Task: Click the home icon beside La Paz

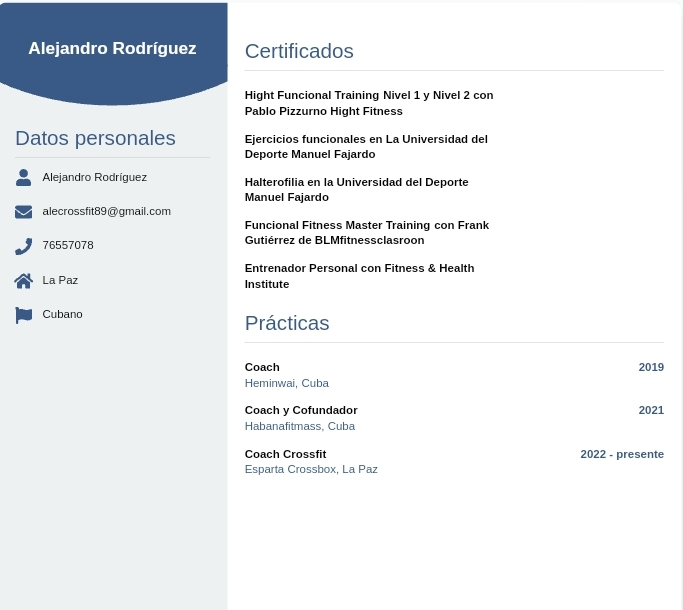Action: [x=24, y=281]
